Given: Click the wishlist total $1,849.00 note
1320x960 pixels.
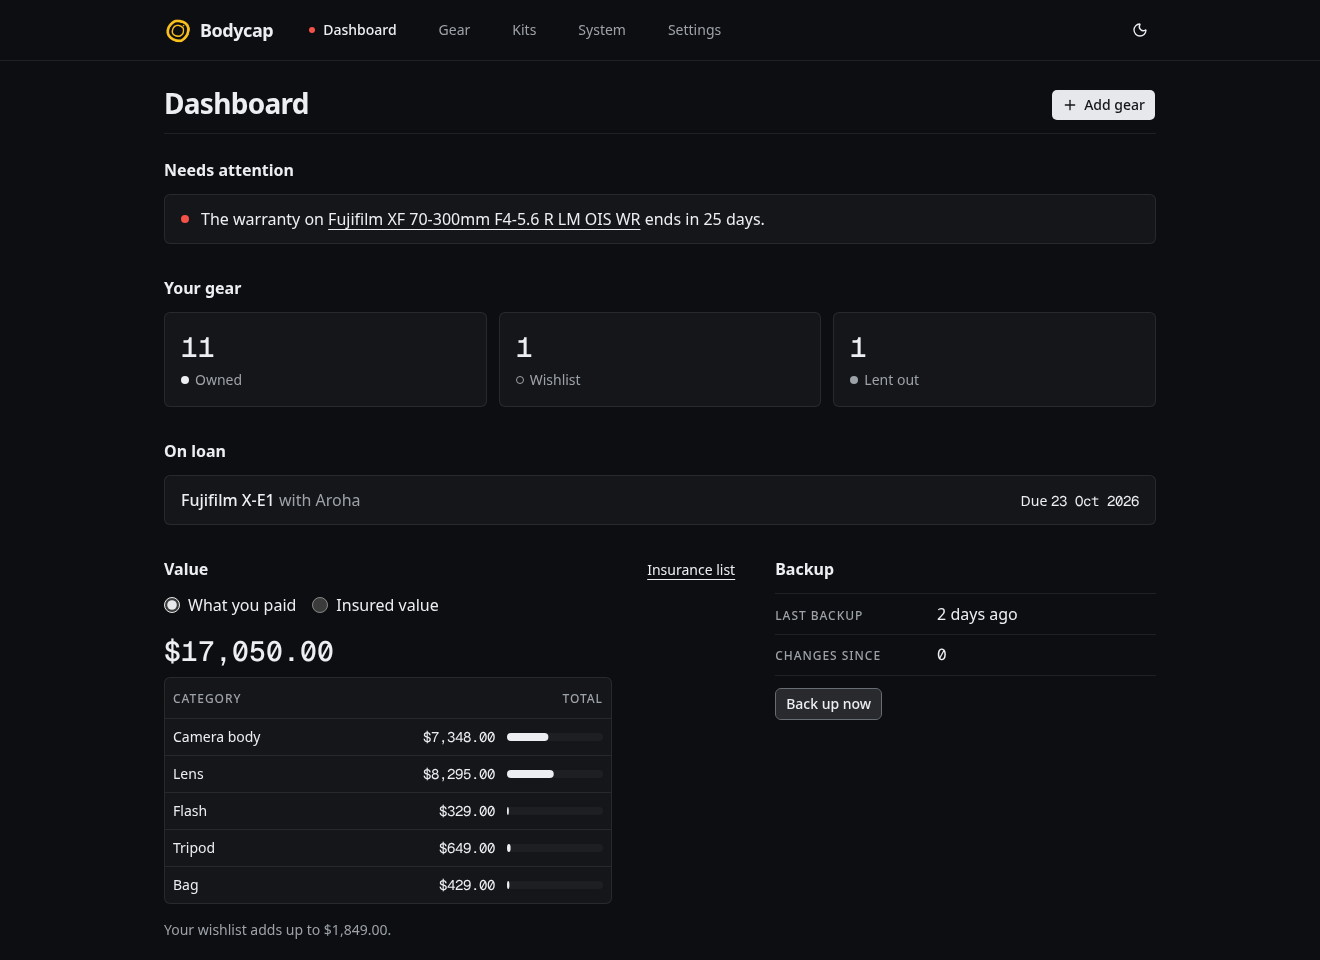Looking at the screenshot, I should coord(277,930).
